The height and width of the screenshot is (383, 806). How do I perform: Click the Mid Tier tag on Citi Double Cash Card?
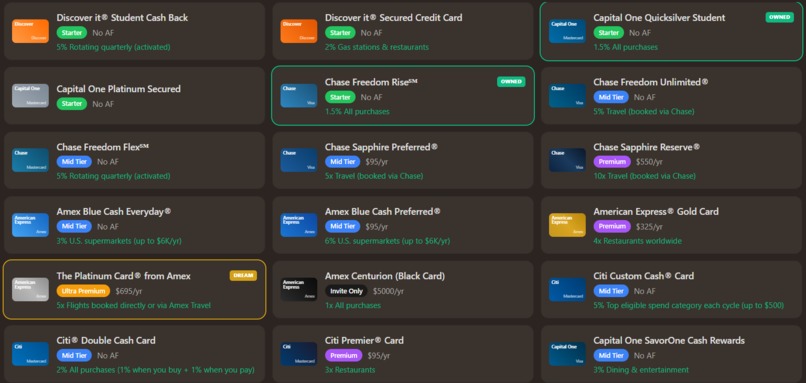tap(74, 355)
